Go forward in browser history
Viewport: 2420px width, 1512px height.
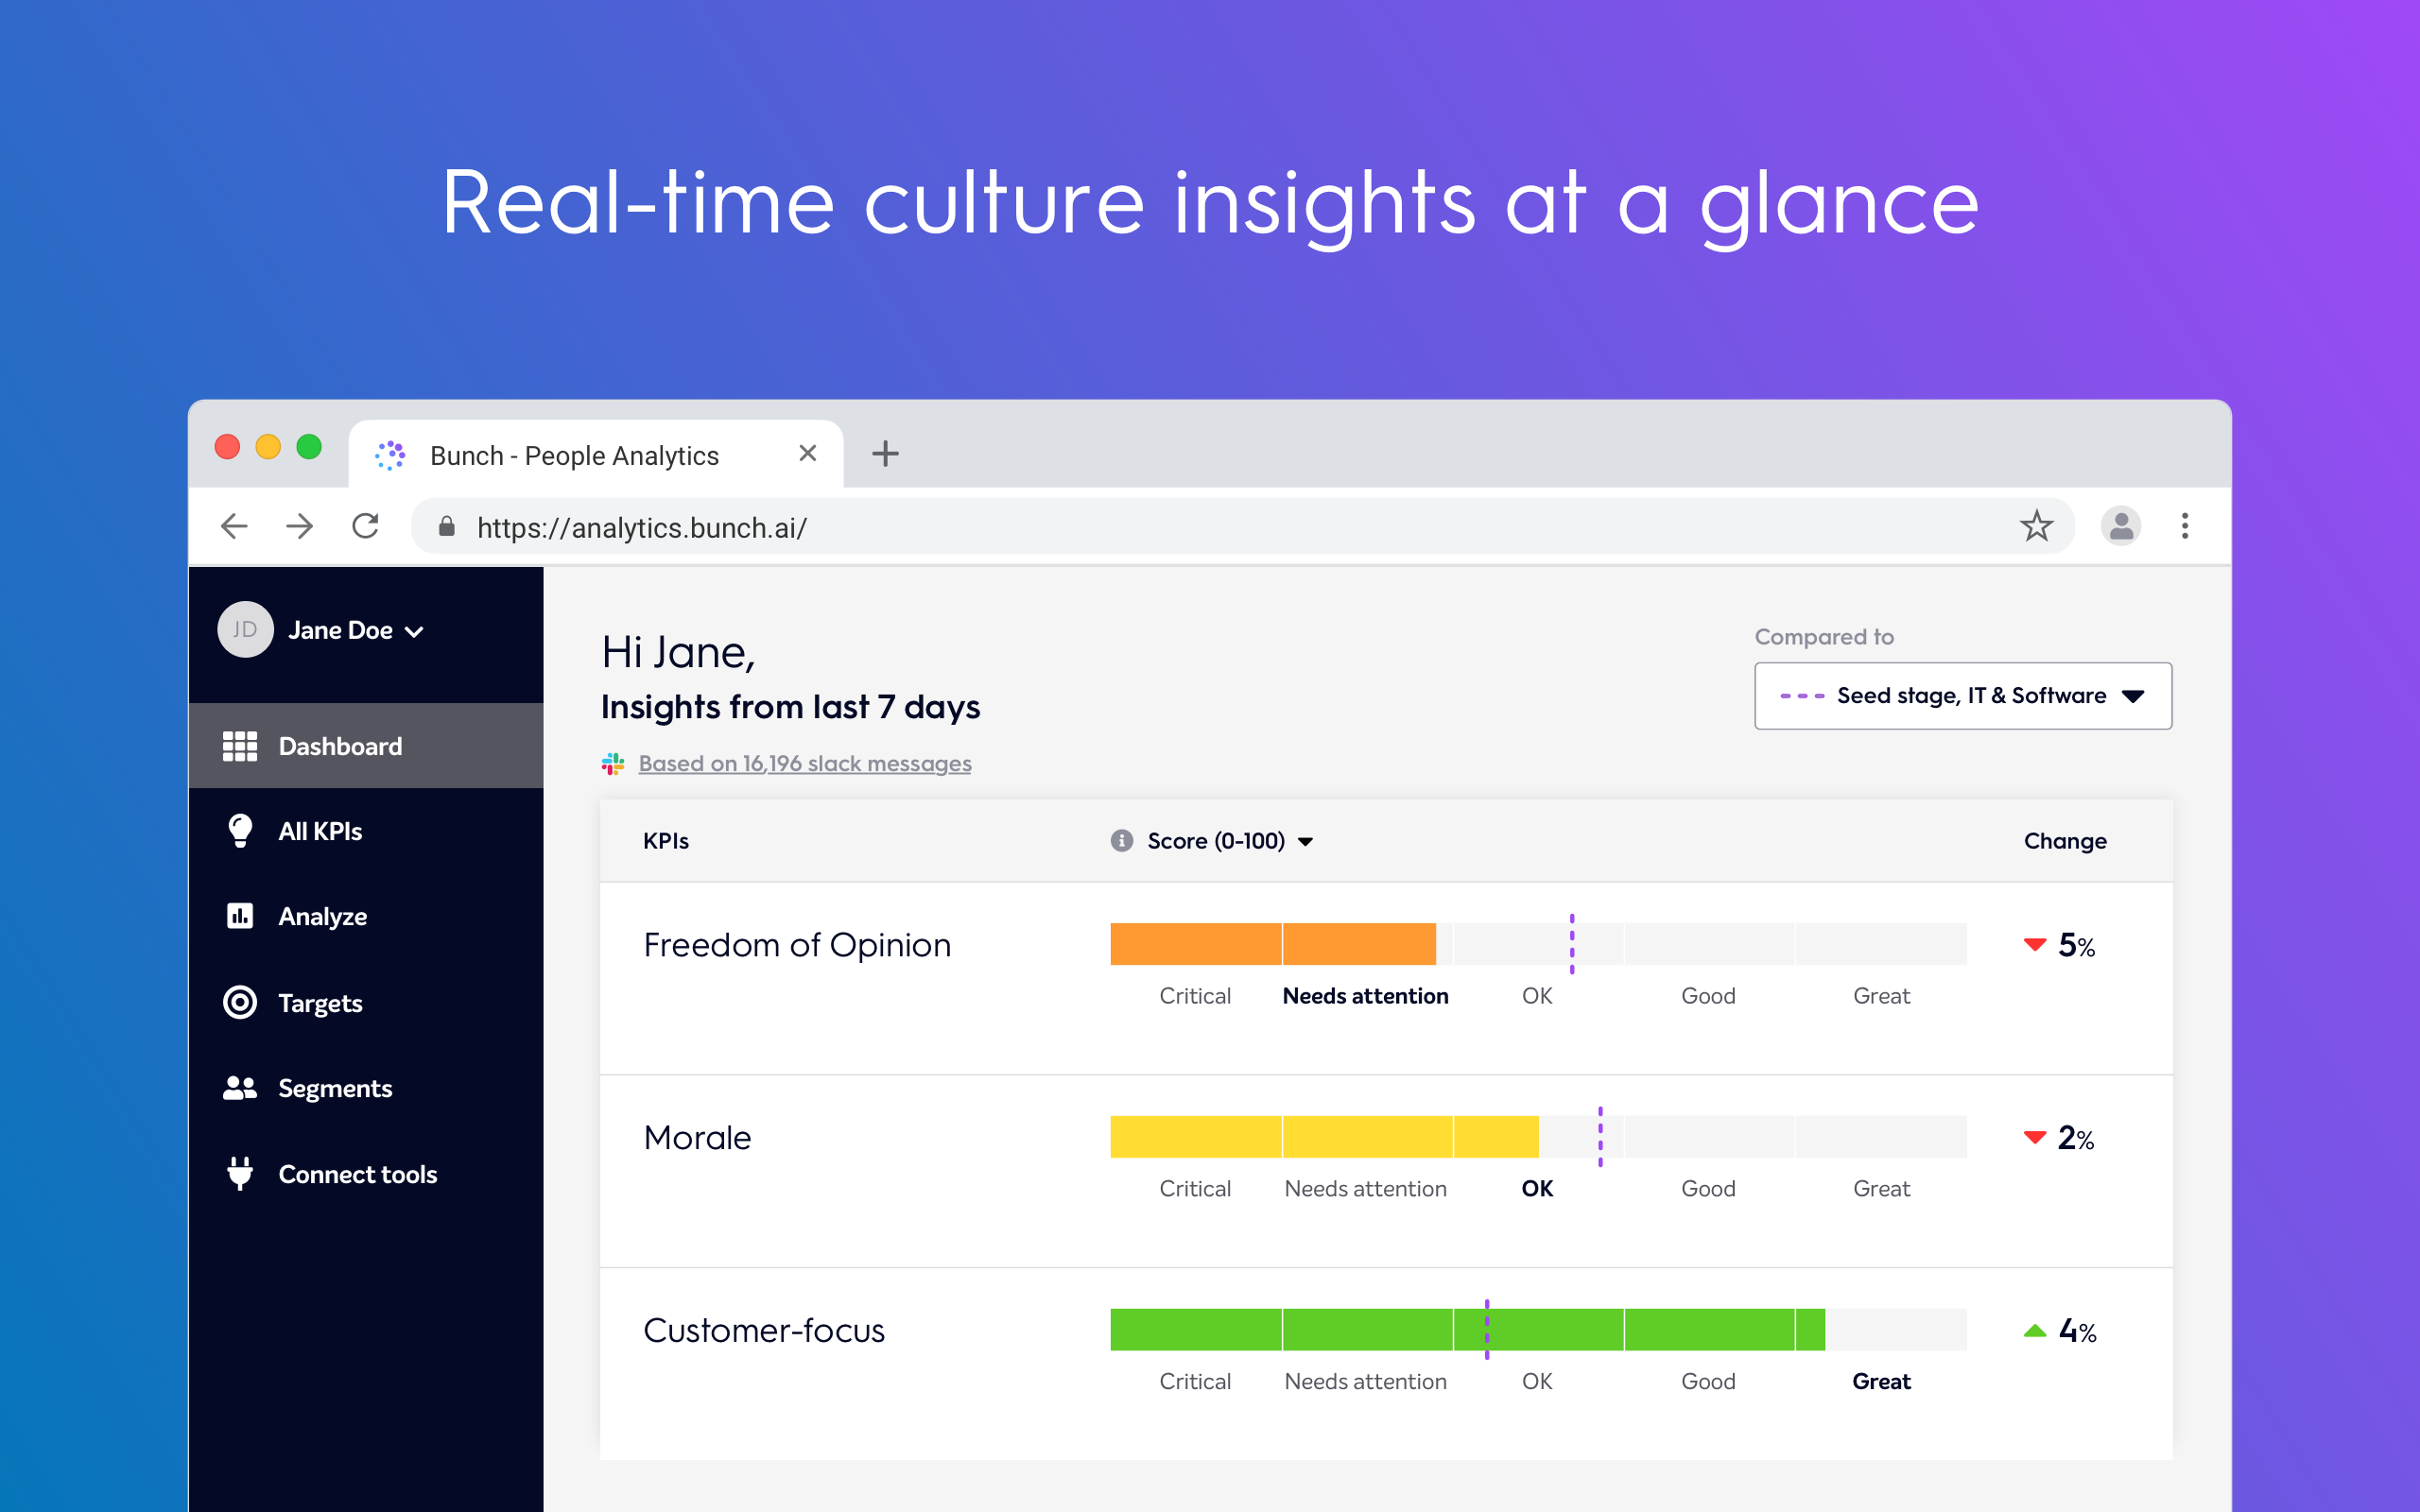point(299,526)
